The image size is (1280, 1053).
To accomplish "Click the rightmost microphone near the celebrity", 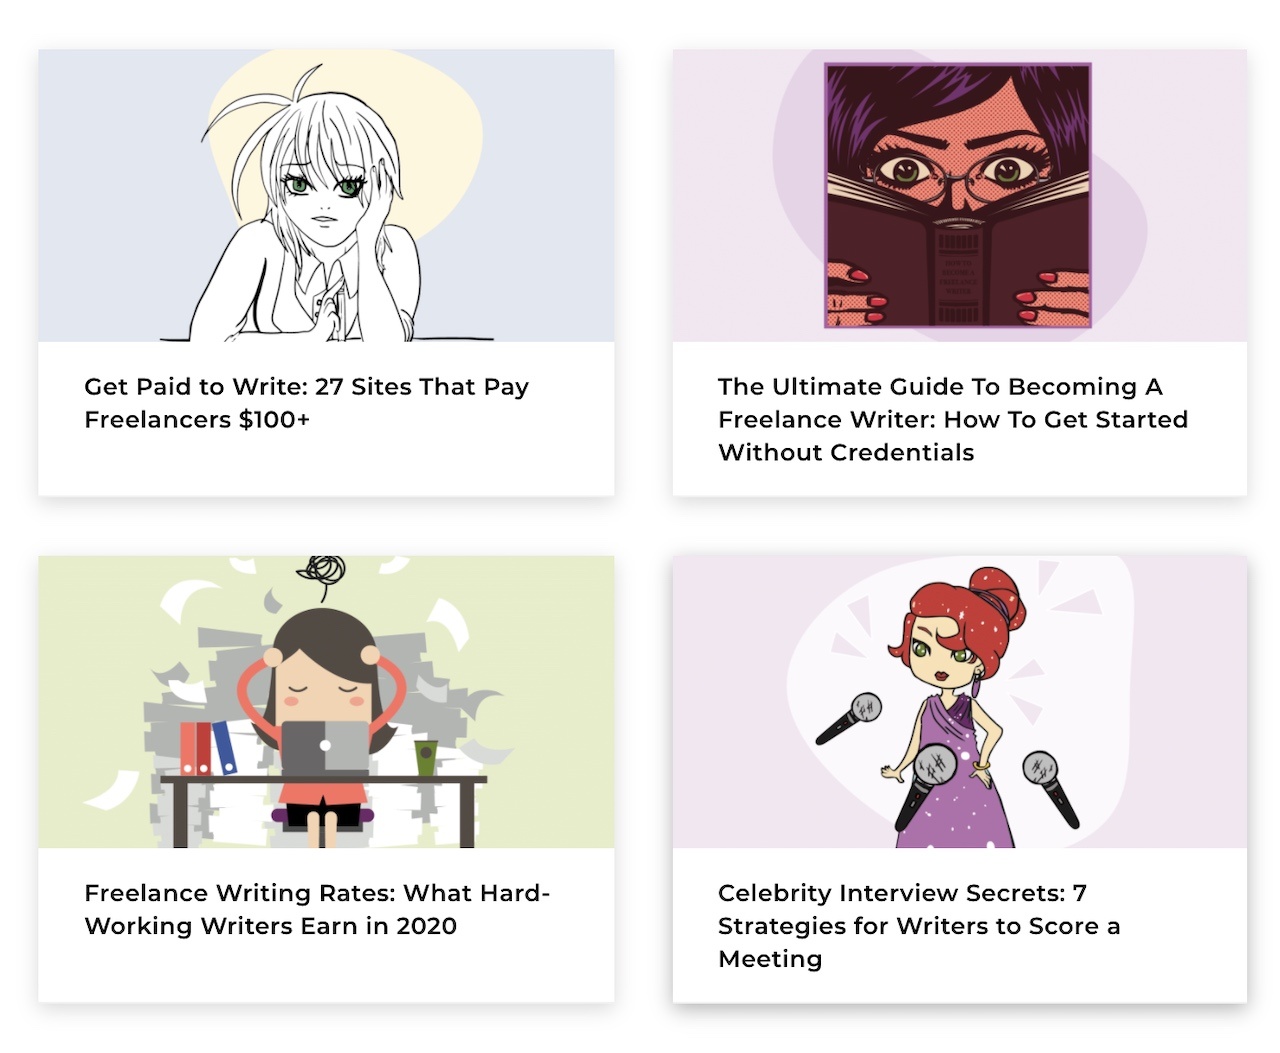I will tap(1050, 789).
